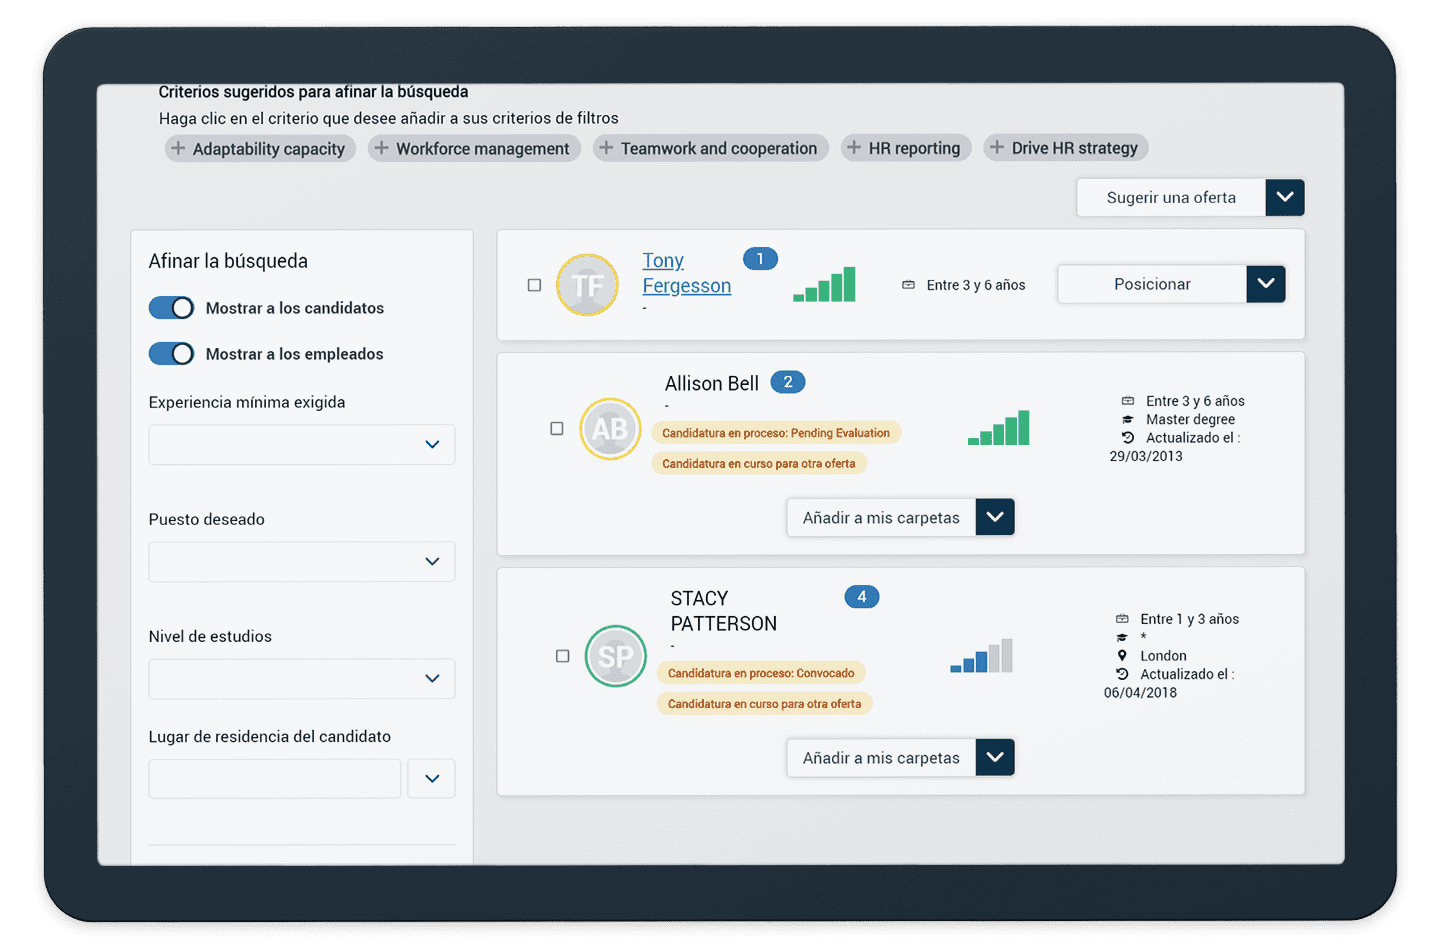Click Tony Fergesson's TF avatar icon
This screenshot has height=951, width=1440.
click(x=587, y=285)
